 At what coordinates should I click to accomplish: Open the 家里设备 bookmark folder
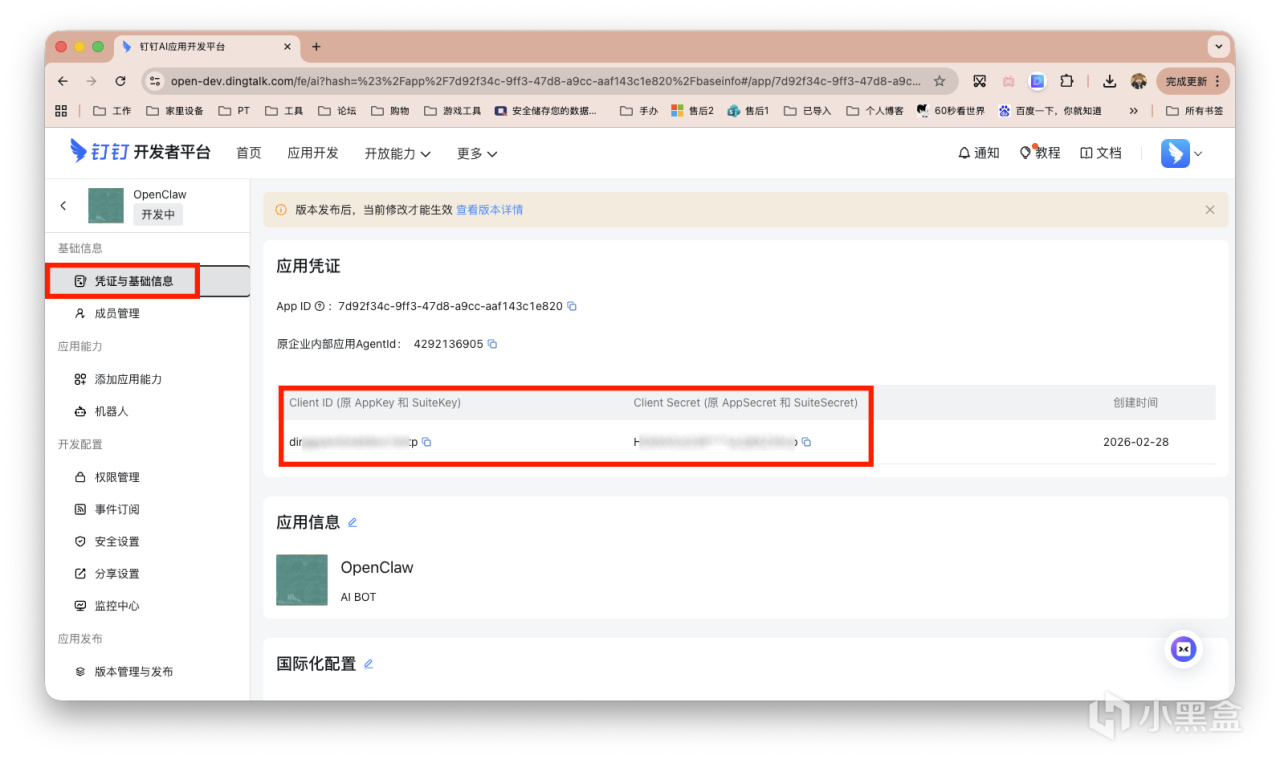(174, 111)
